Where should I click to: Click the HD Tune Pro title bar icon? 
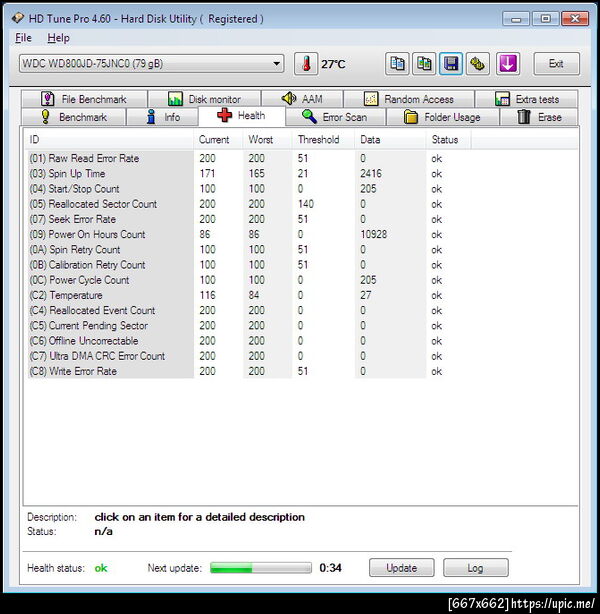click(18, 18)
